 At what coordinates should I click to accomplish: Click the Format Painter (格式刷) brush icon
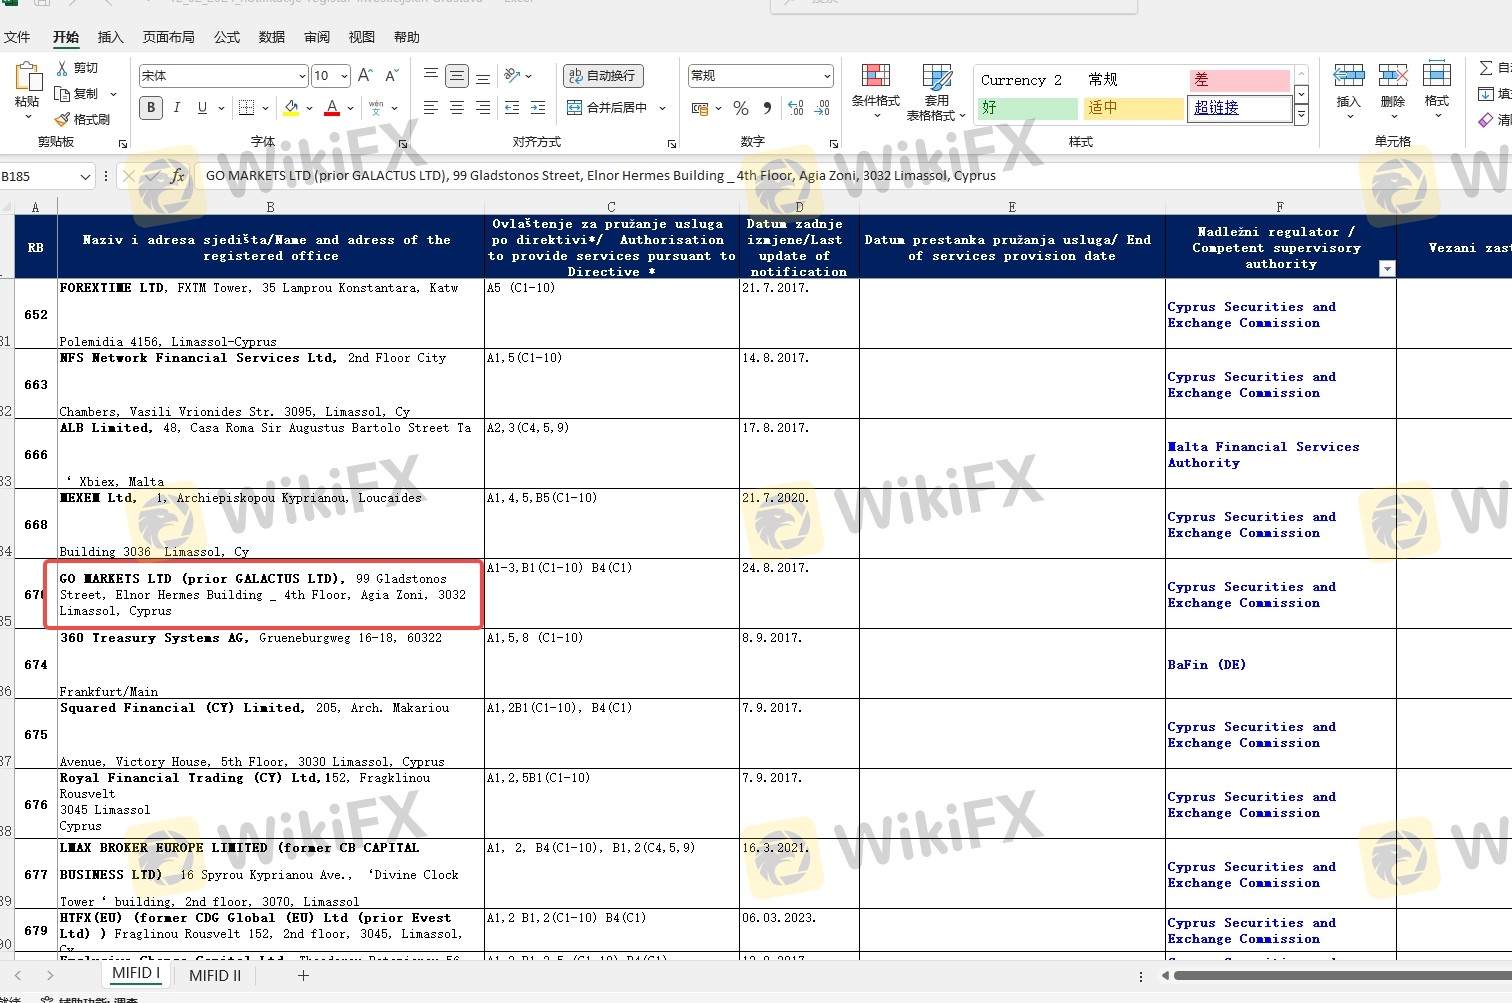pos(63,120)
